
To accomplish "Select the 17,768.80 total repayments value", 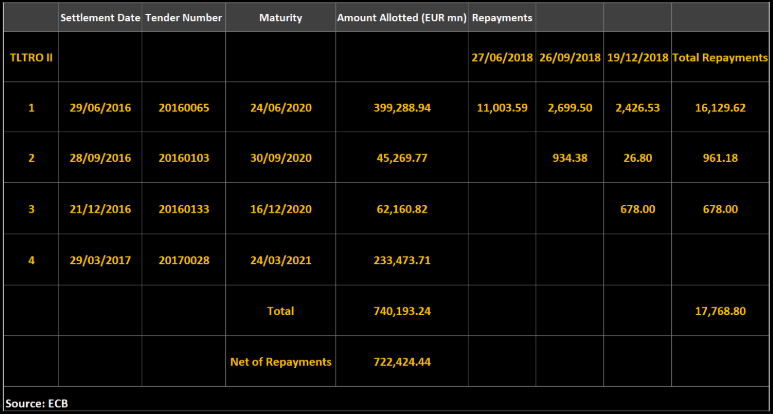I will (x=721, y=311).
